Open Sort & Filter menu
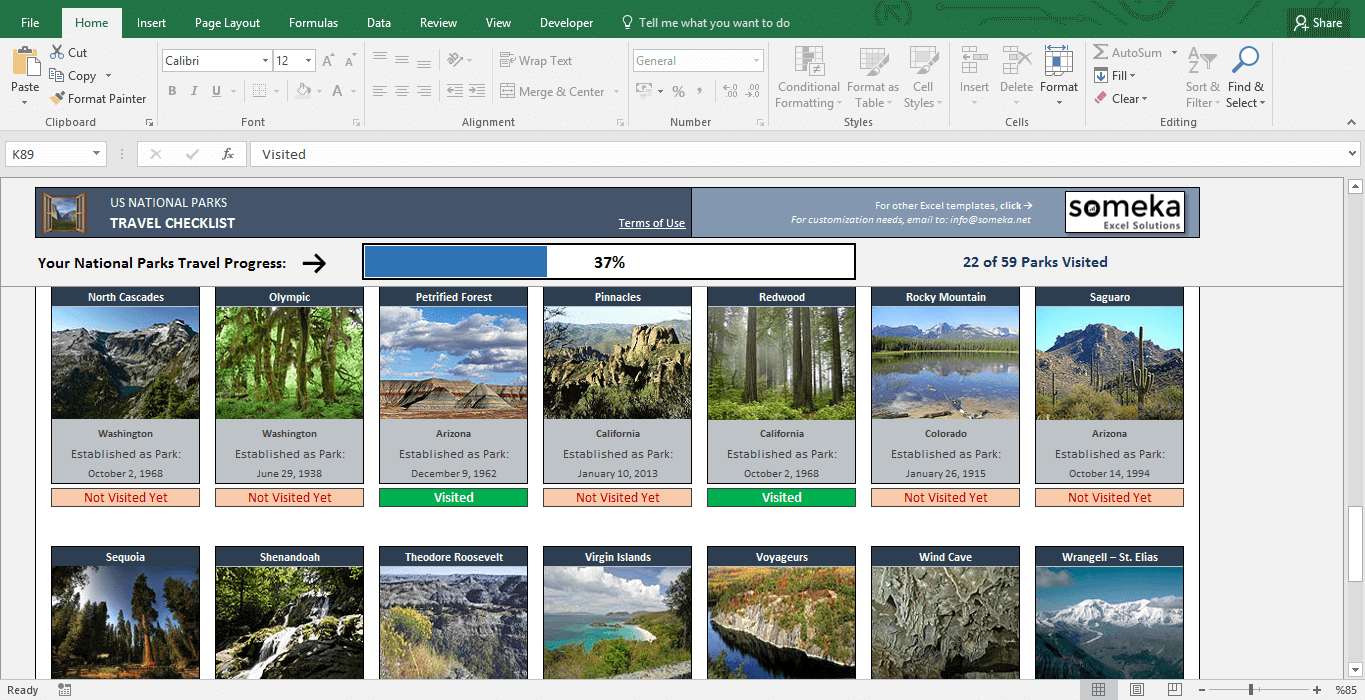Image resolution: width=1365 pixels, height=700 pixels. [1203, 78]
